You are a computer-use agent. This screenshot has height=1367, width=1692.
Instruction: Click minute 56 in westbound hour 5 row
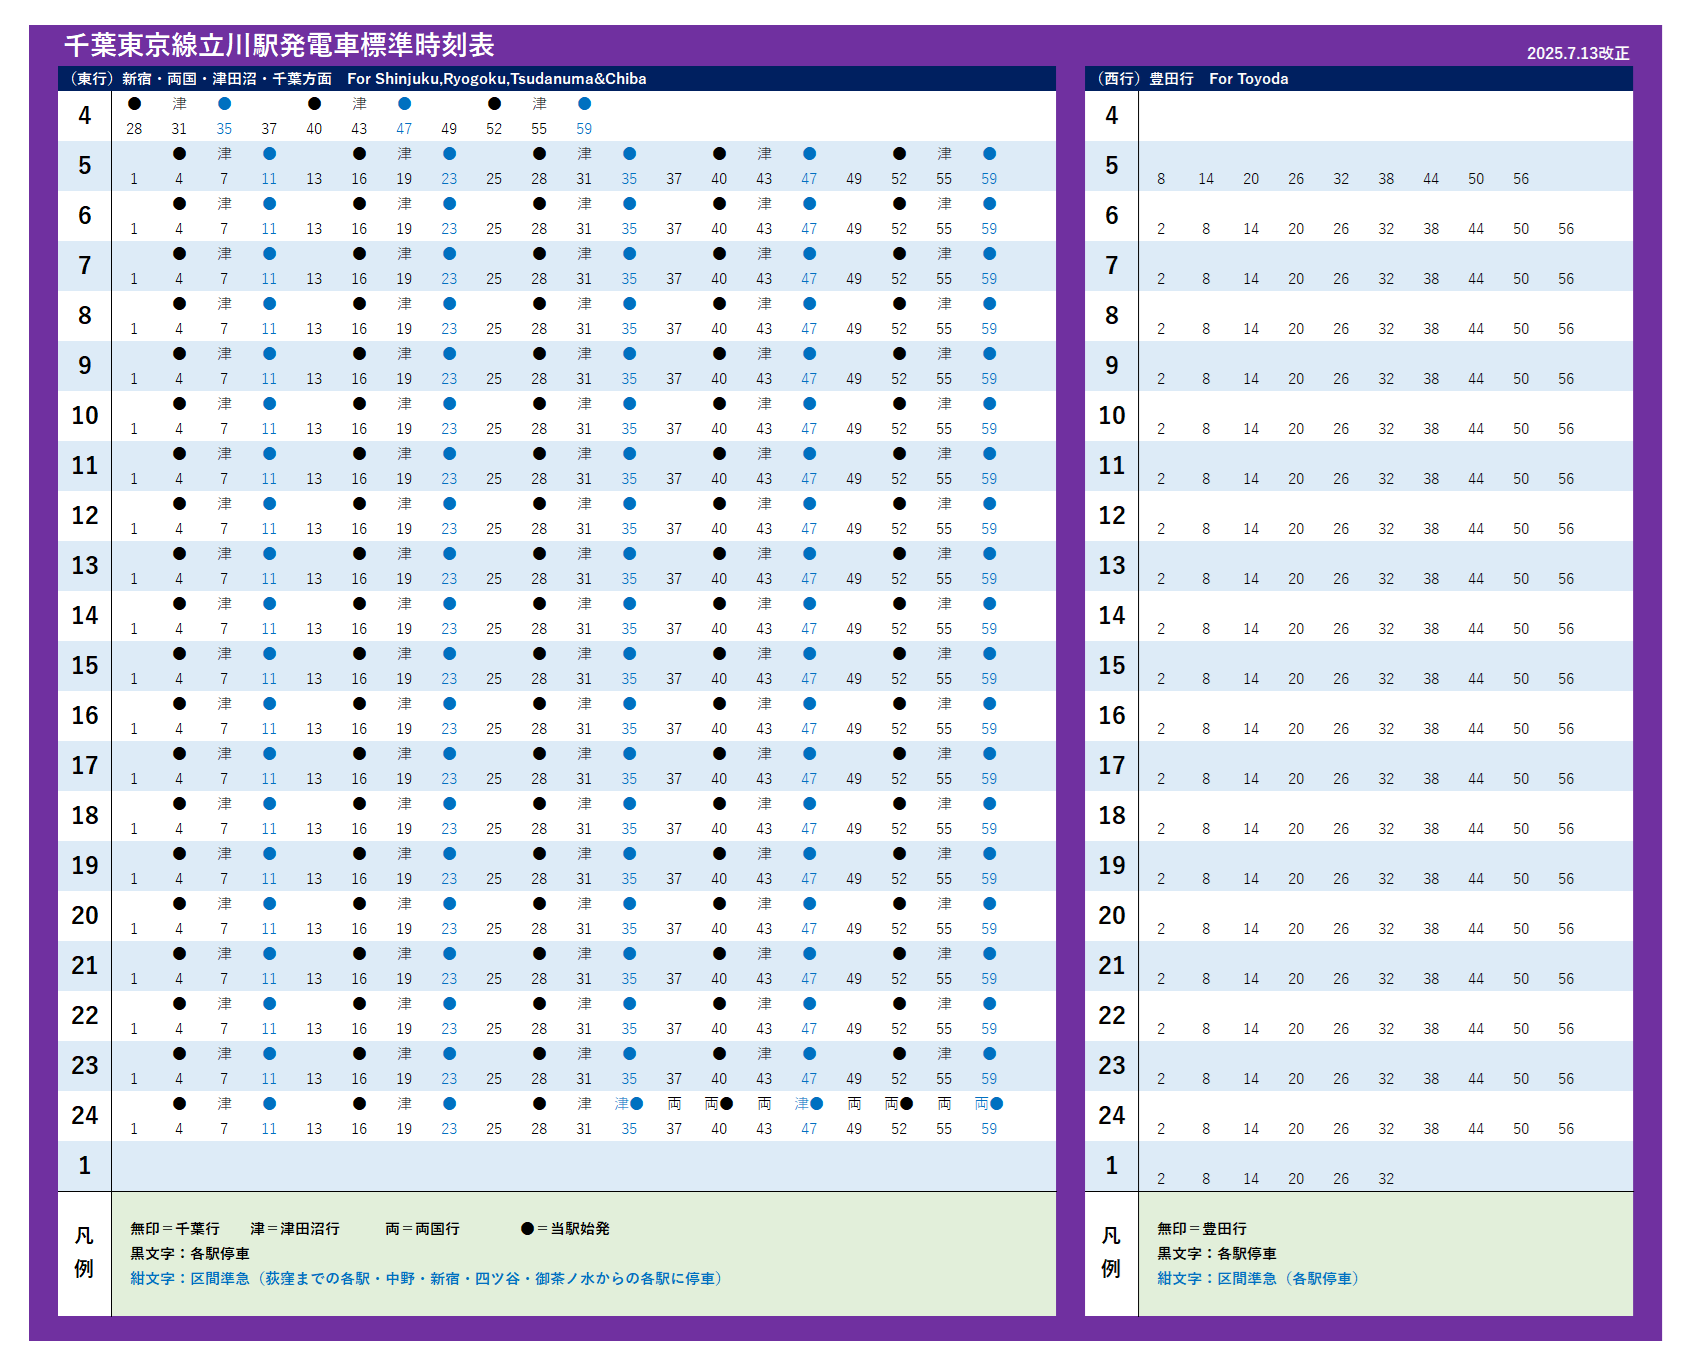[x=1521, y=179]
